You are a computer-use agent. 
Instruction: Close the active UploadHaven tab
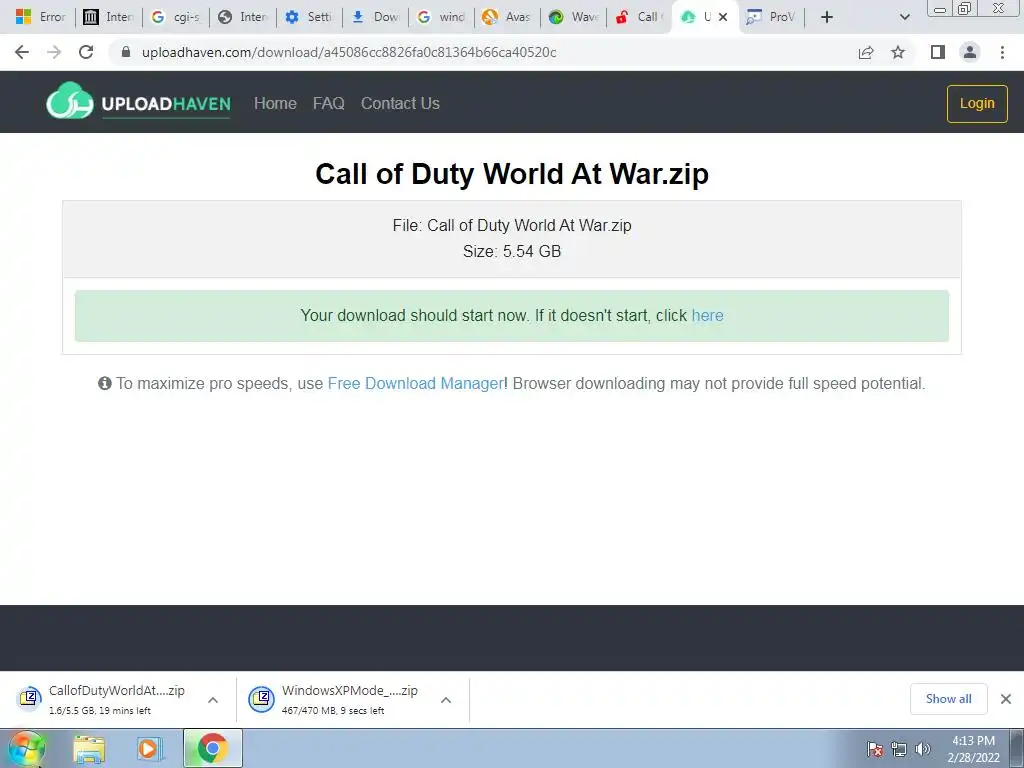click(723, 17)
